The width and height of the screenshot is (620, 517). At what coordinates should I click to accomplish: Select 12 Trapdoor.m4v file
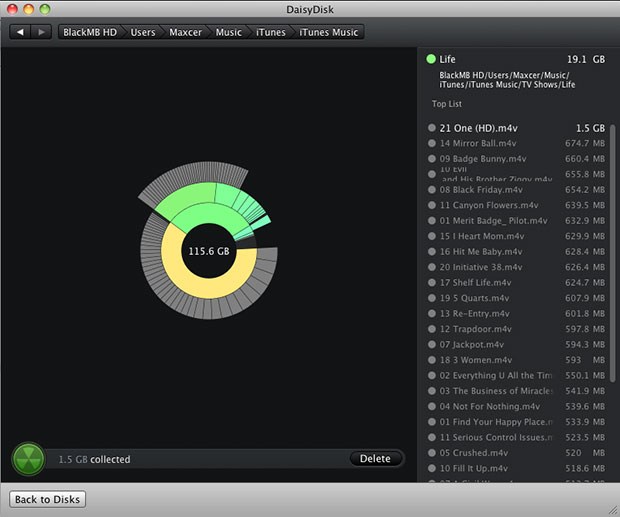[x=516, y=329]
